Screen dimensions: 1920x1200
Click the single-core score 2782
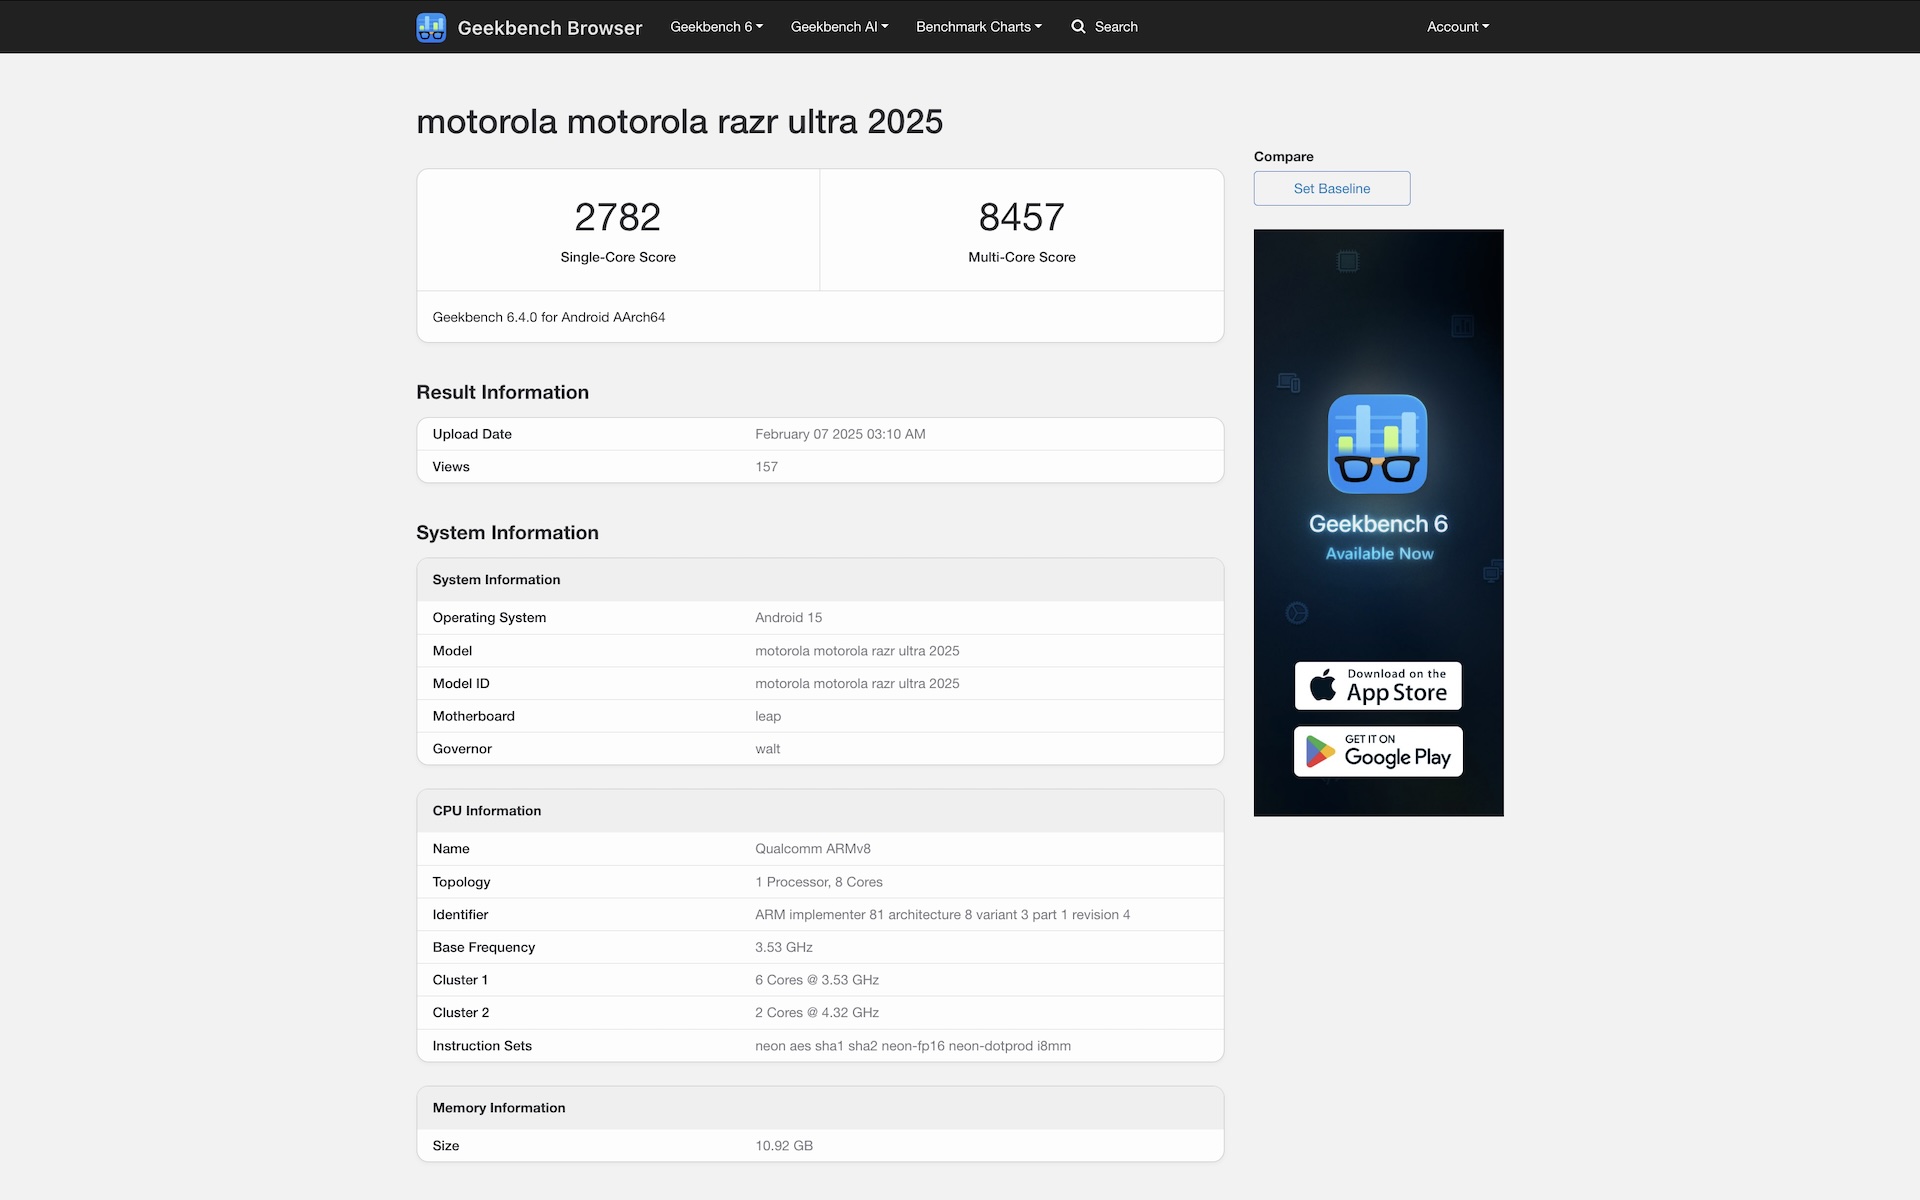(617, 217)
